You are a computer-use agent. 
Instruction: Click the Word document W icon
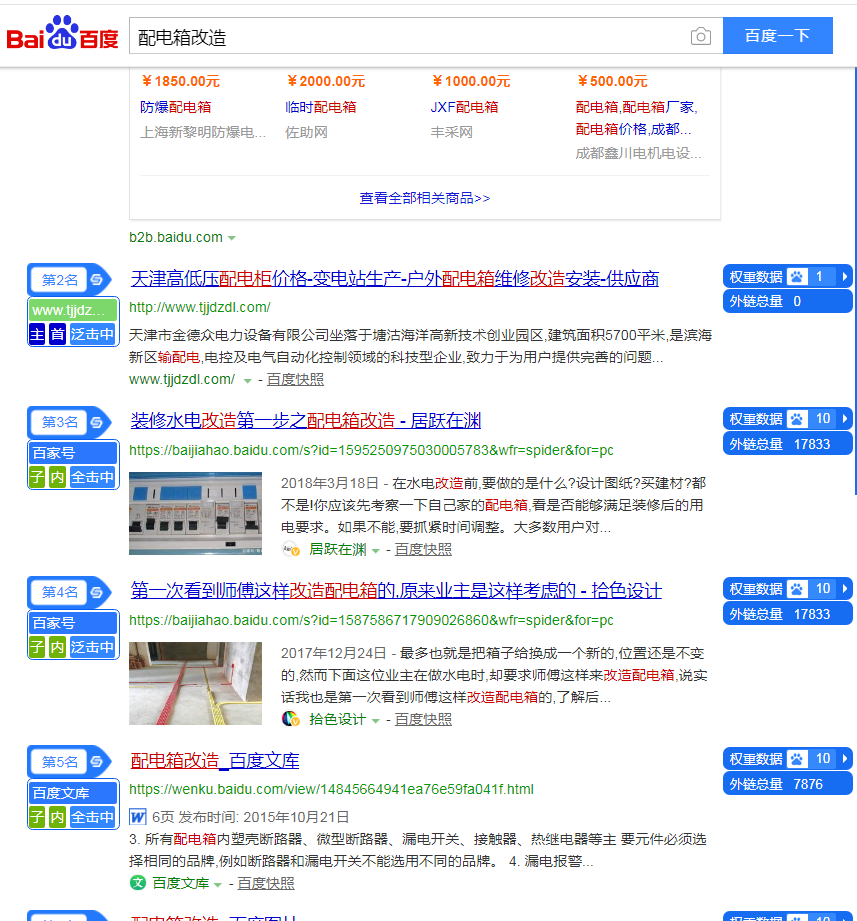(138, 816)
